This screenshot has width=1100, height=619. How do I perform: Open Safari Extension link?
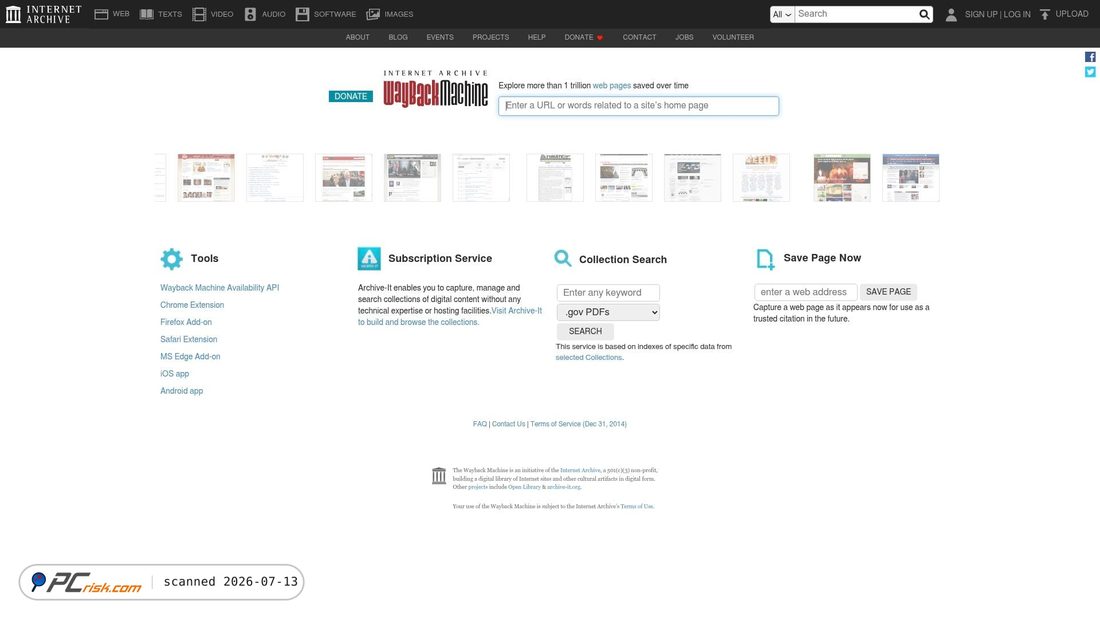click(189, 340)
